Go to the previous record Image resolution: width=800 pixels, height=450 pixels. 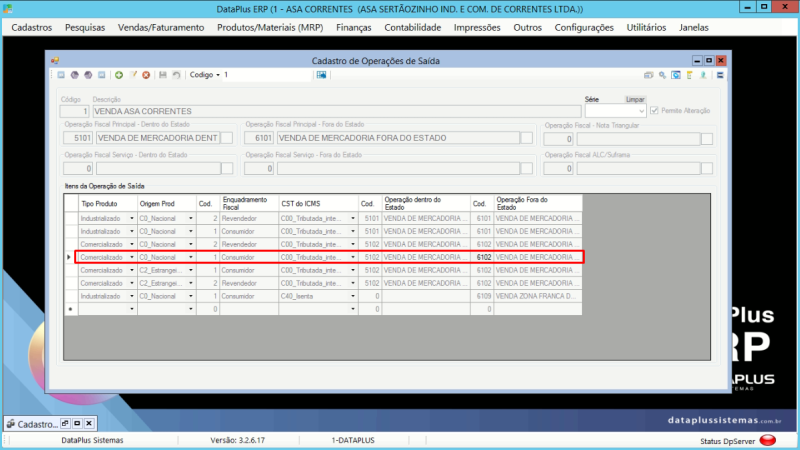(74, 75)
